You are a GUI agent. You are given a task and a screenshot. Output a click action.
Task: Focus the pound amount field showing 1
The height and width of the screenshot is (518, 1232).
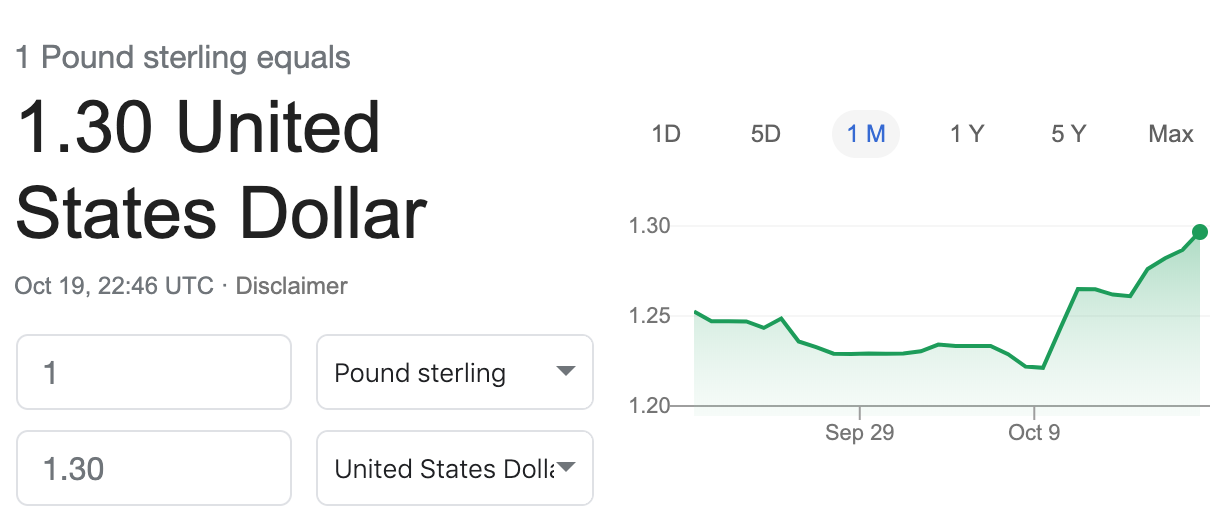click(154, 372)
